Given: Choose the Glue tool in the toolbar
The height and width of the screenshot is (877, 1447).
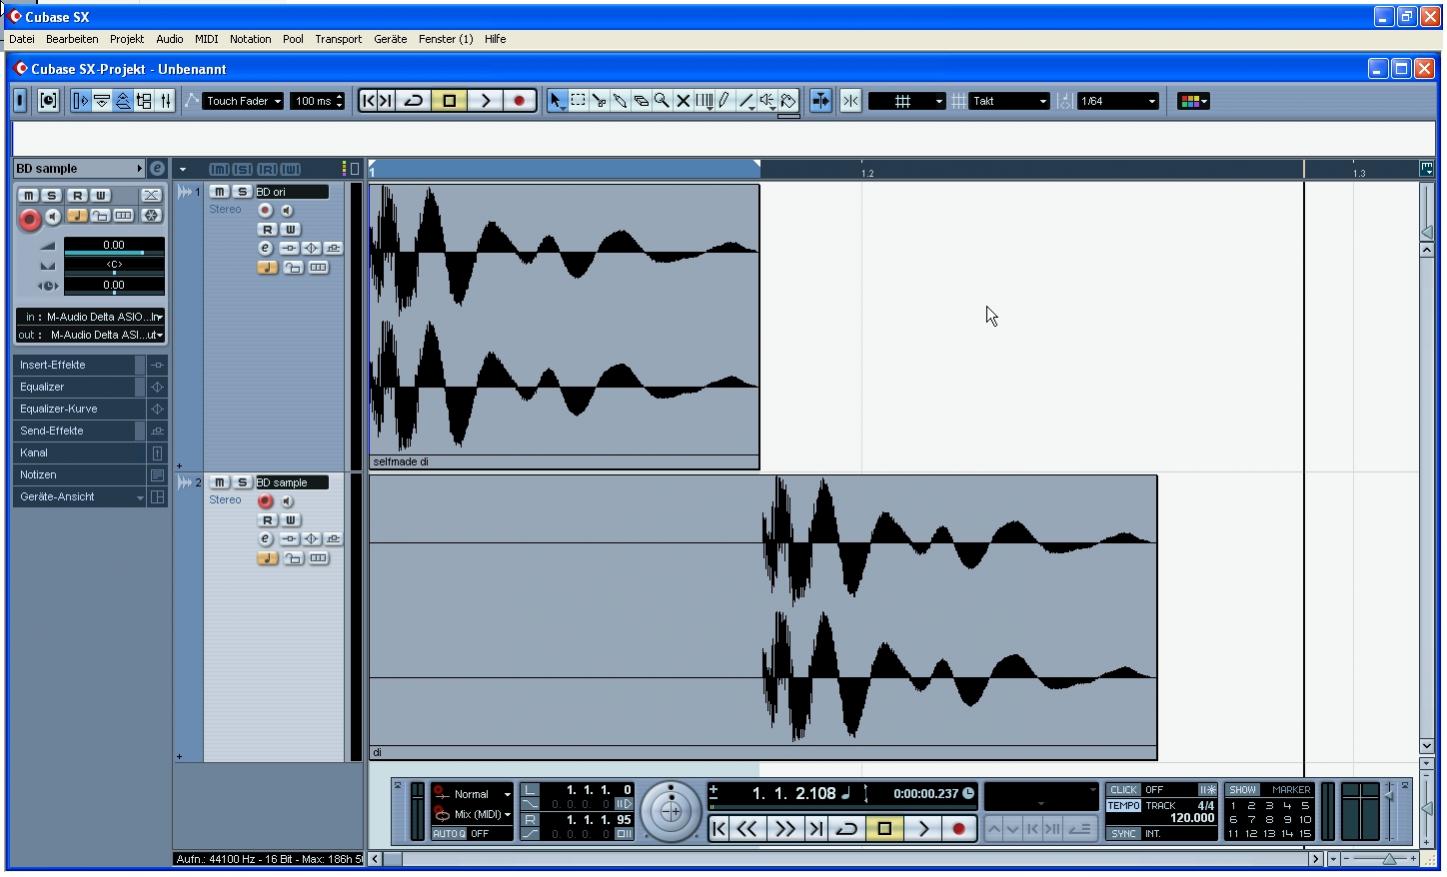Looking at the screenshot, I should click(620, 101).
